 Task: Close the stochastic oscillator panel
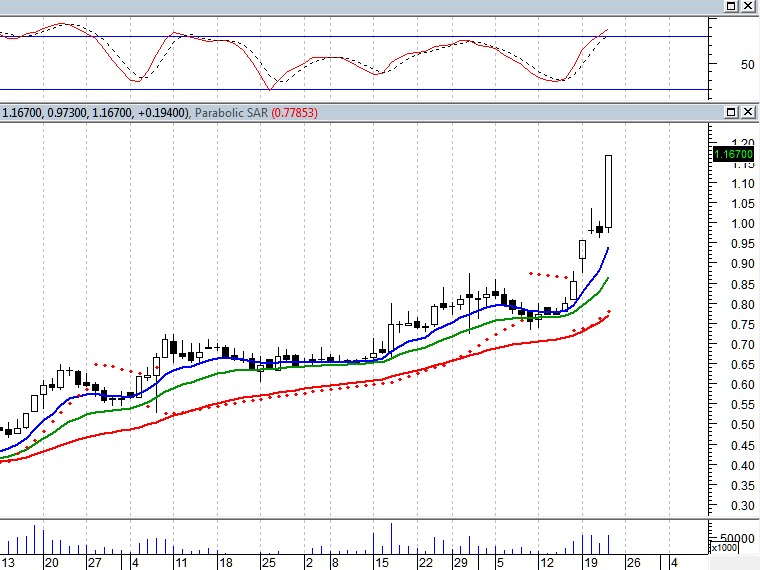(749, 6)
